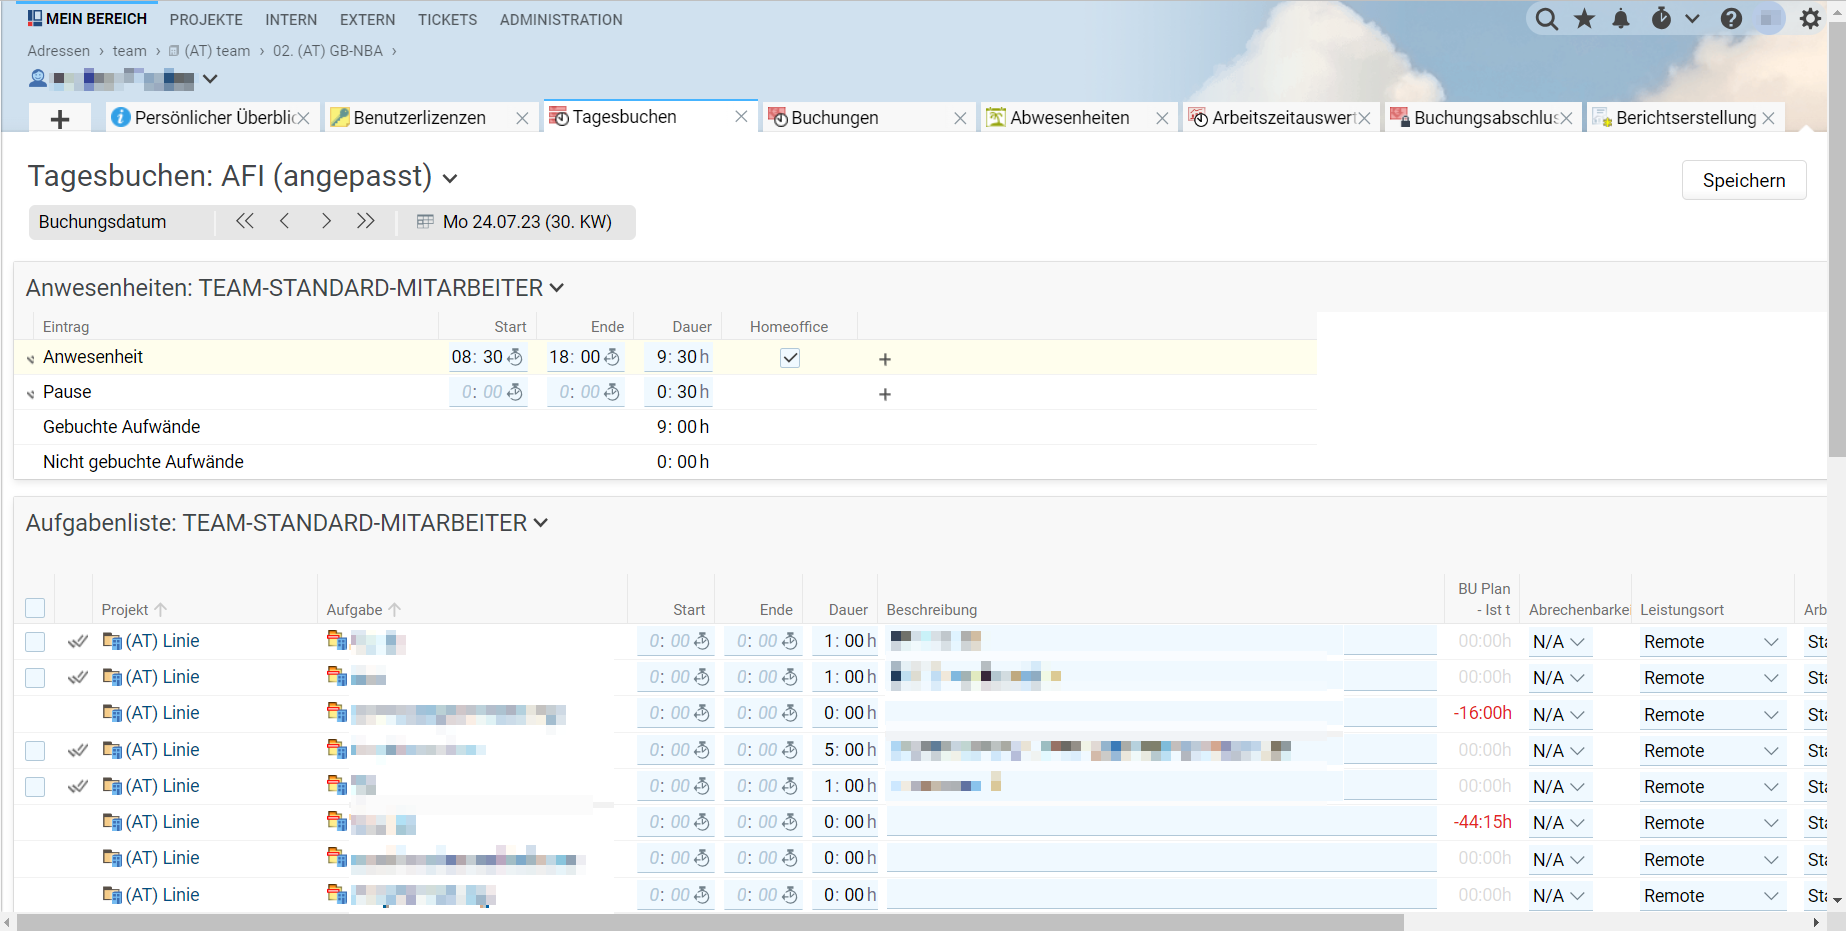The image size is (1846, 931).
Task: Open Leistungsort dropdown in first task row
Action: [1710, 642]
